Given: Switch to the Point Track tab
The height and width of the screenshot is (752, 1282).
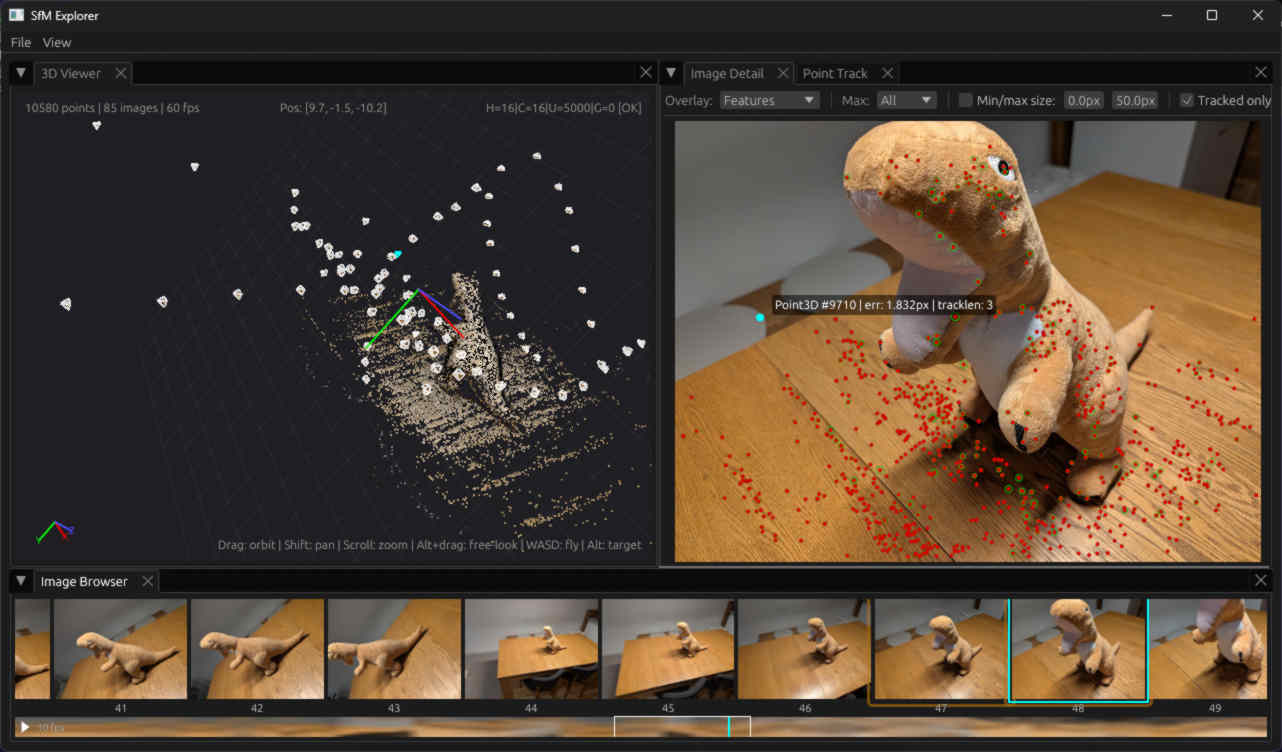Looking at the screenshot, I should pos(835,73).
